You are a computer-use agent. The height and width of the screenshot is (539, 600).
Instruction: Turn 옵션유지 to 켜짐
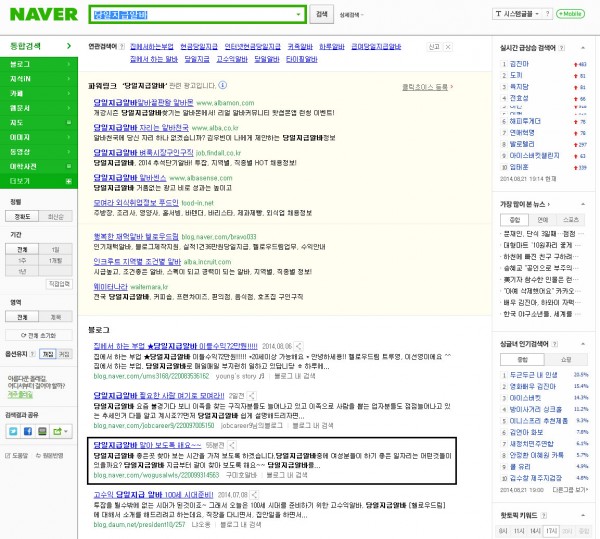click(48, 354)
